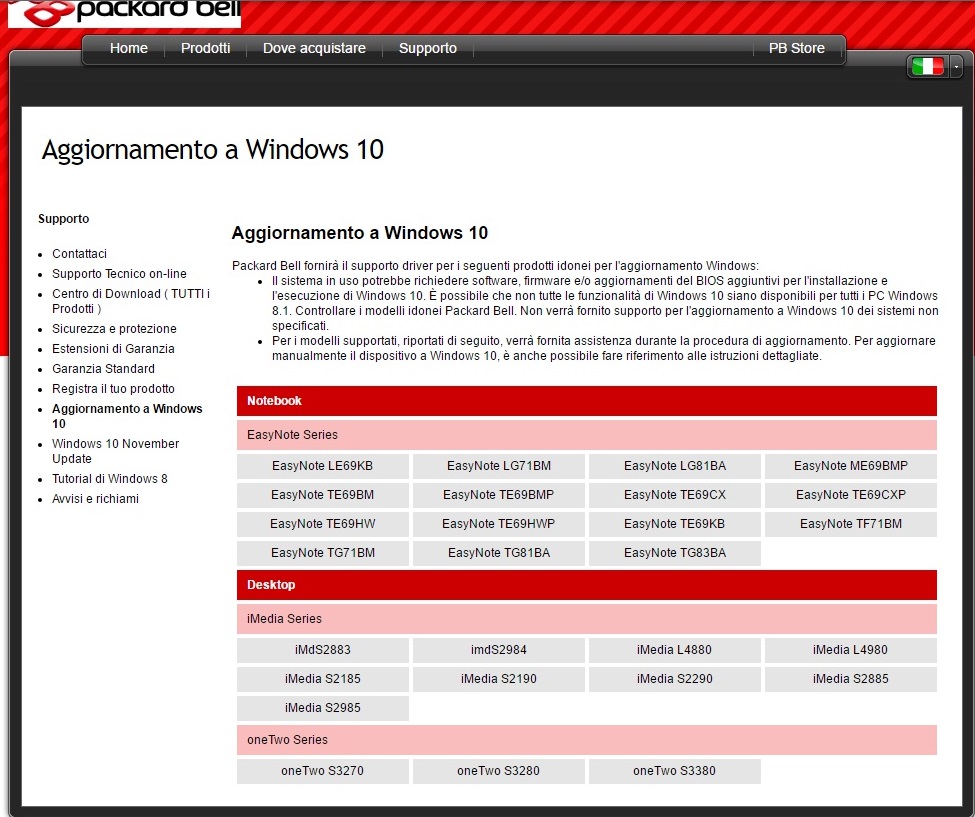Screen dimensions: 975x817
Task: Select imdS2984 desktop model
Action: pyautogui.click(x=499, y=650)
